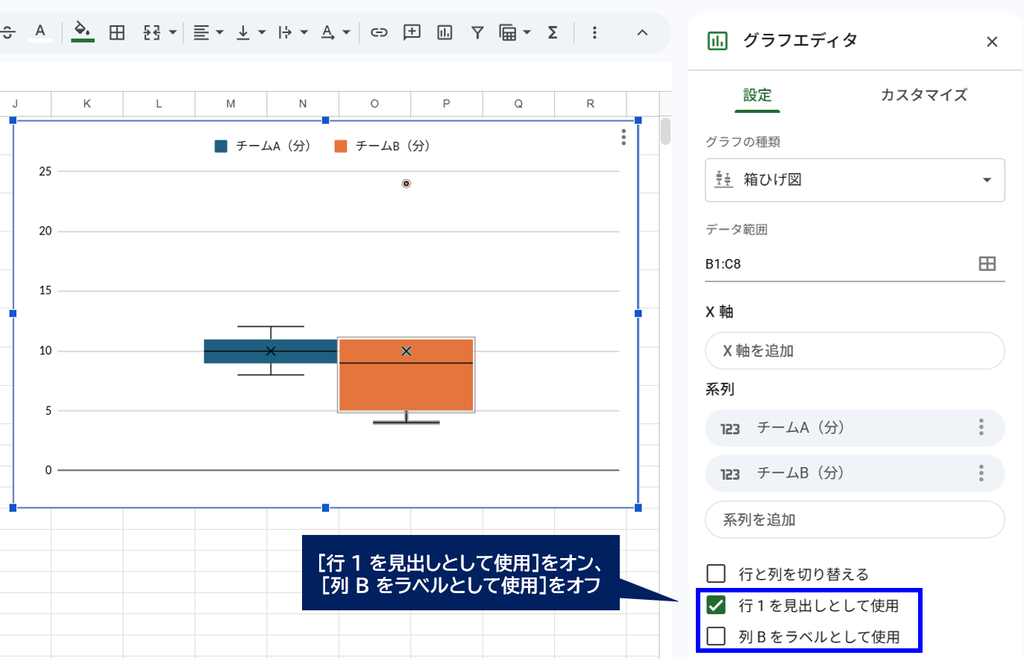
Task: Click the insert link icon
Action: tap(379, 32)
